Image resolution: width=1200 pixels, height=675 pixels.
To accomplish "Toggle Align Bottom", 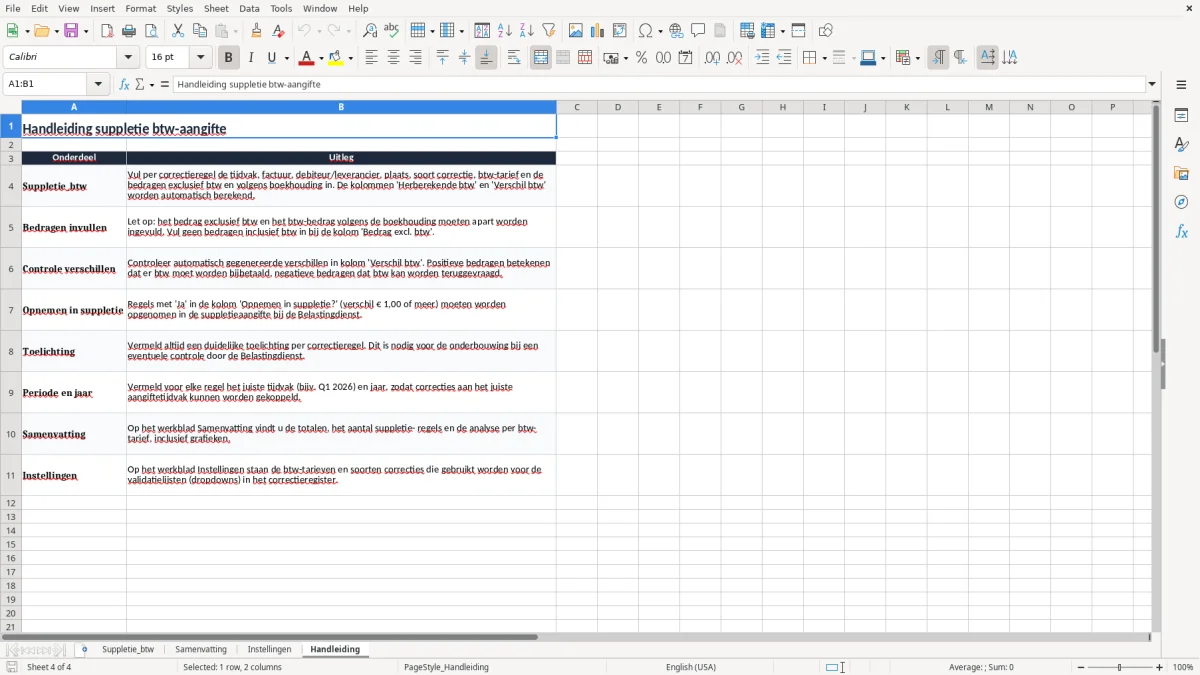I will [486, 58].
